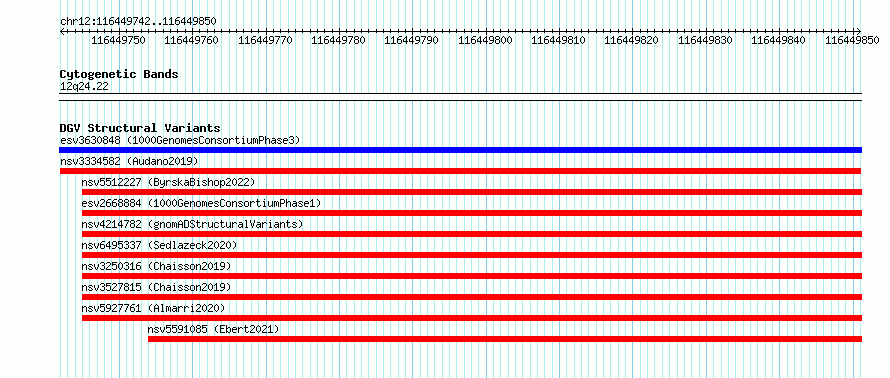The width and height of the screenshot is (890, 378).
Task: Select ruler position 116449790
Action: [x=412, y=40]
